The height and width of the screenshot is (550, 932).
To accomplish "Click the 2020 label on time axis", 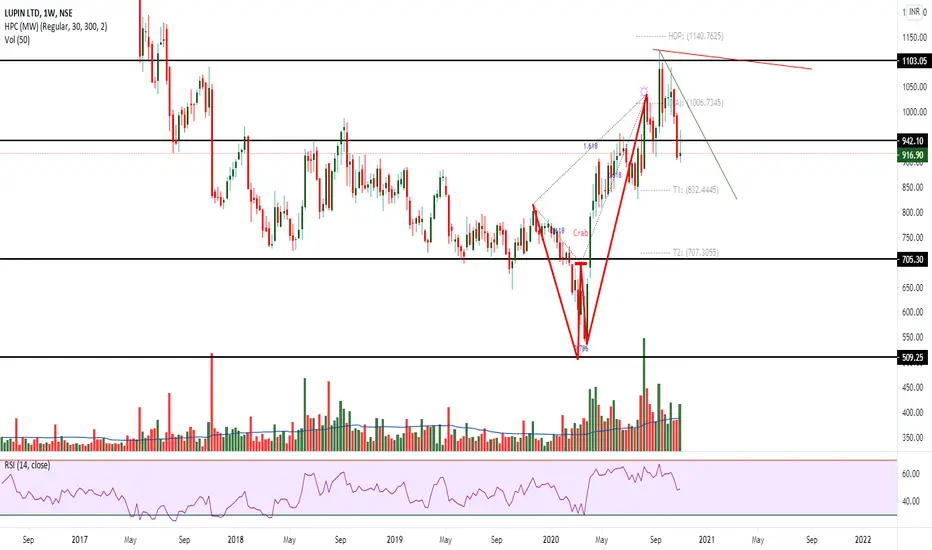I will click(551, 540).
